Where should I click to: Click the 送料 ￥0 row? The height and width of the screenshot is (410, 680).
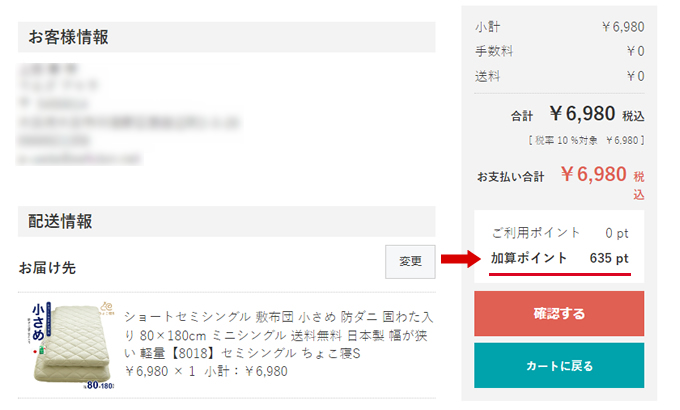coord(559,76)
